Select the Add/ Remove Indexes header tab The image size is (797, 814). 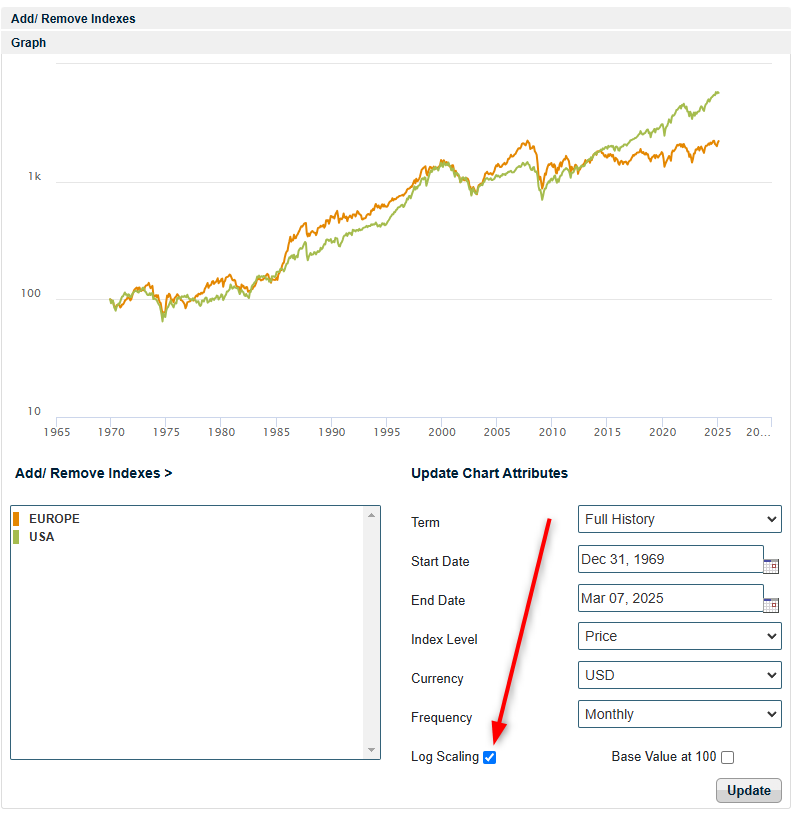73,18
